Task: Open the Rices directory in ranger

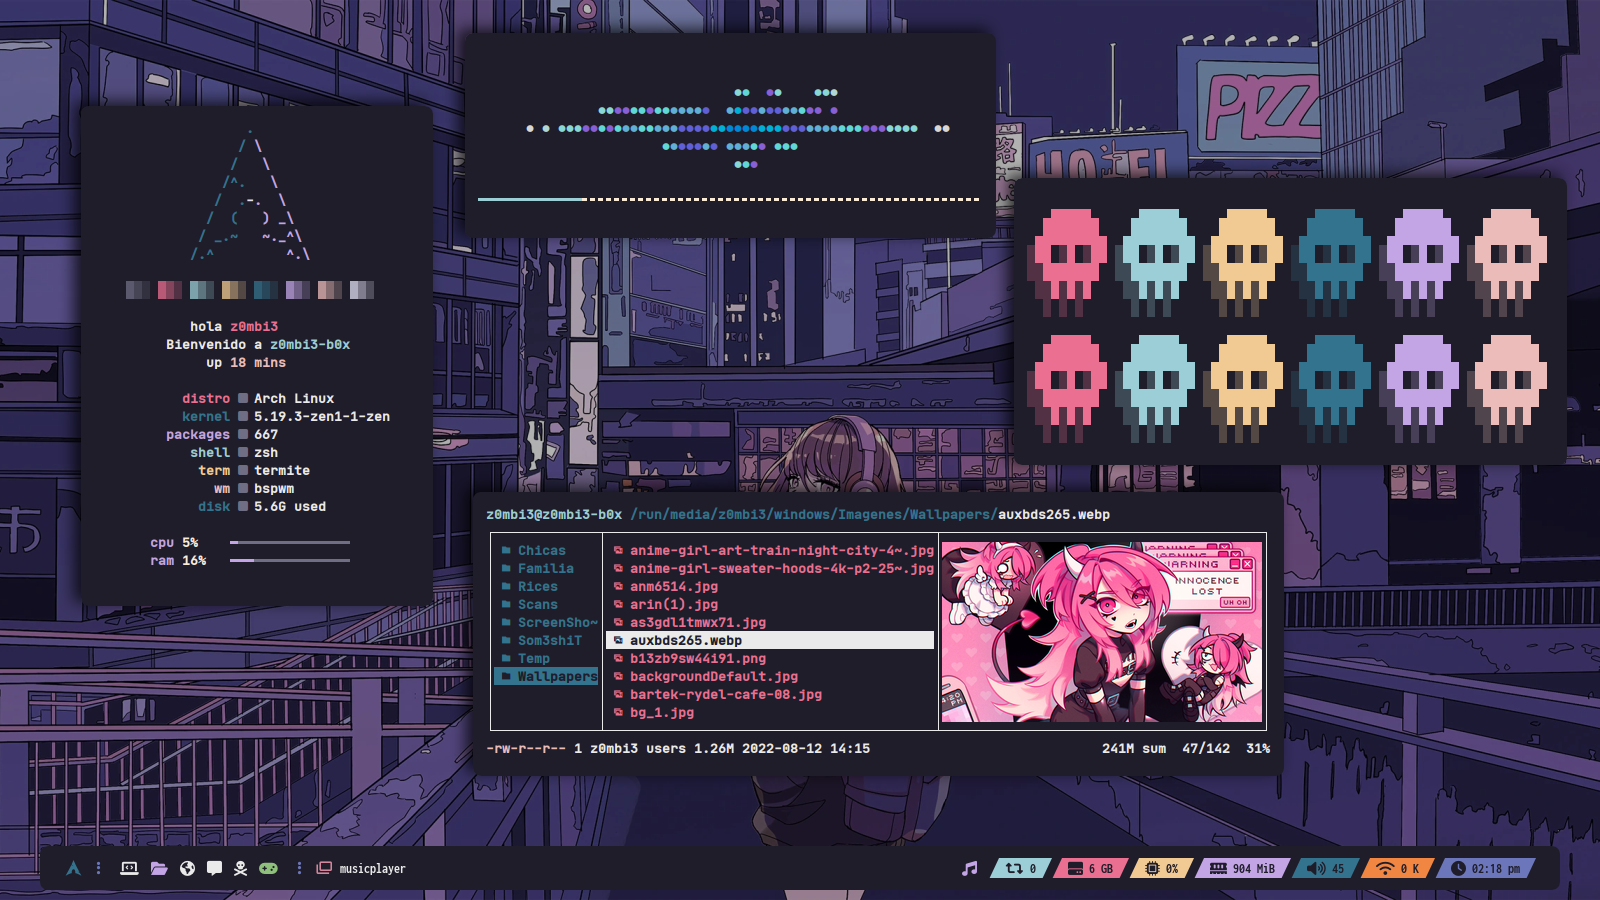Action: pyautogui.click(x=538, y=586)
